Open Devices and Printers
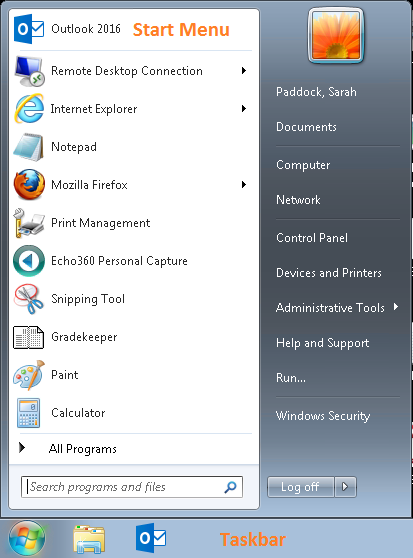Screen dimensions: 413x558 point(329,273)
